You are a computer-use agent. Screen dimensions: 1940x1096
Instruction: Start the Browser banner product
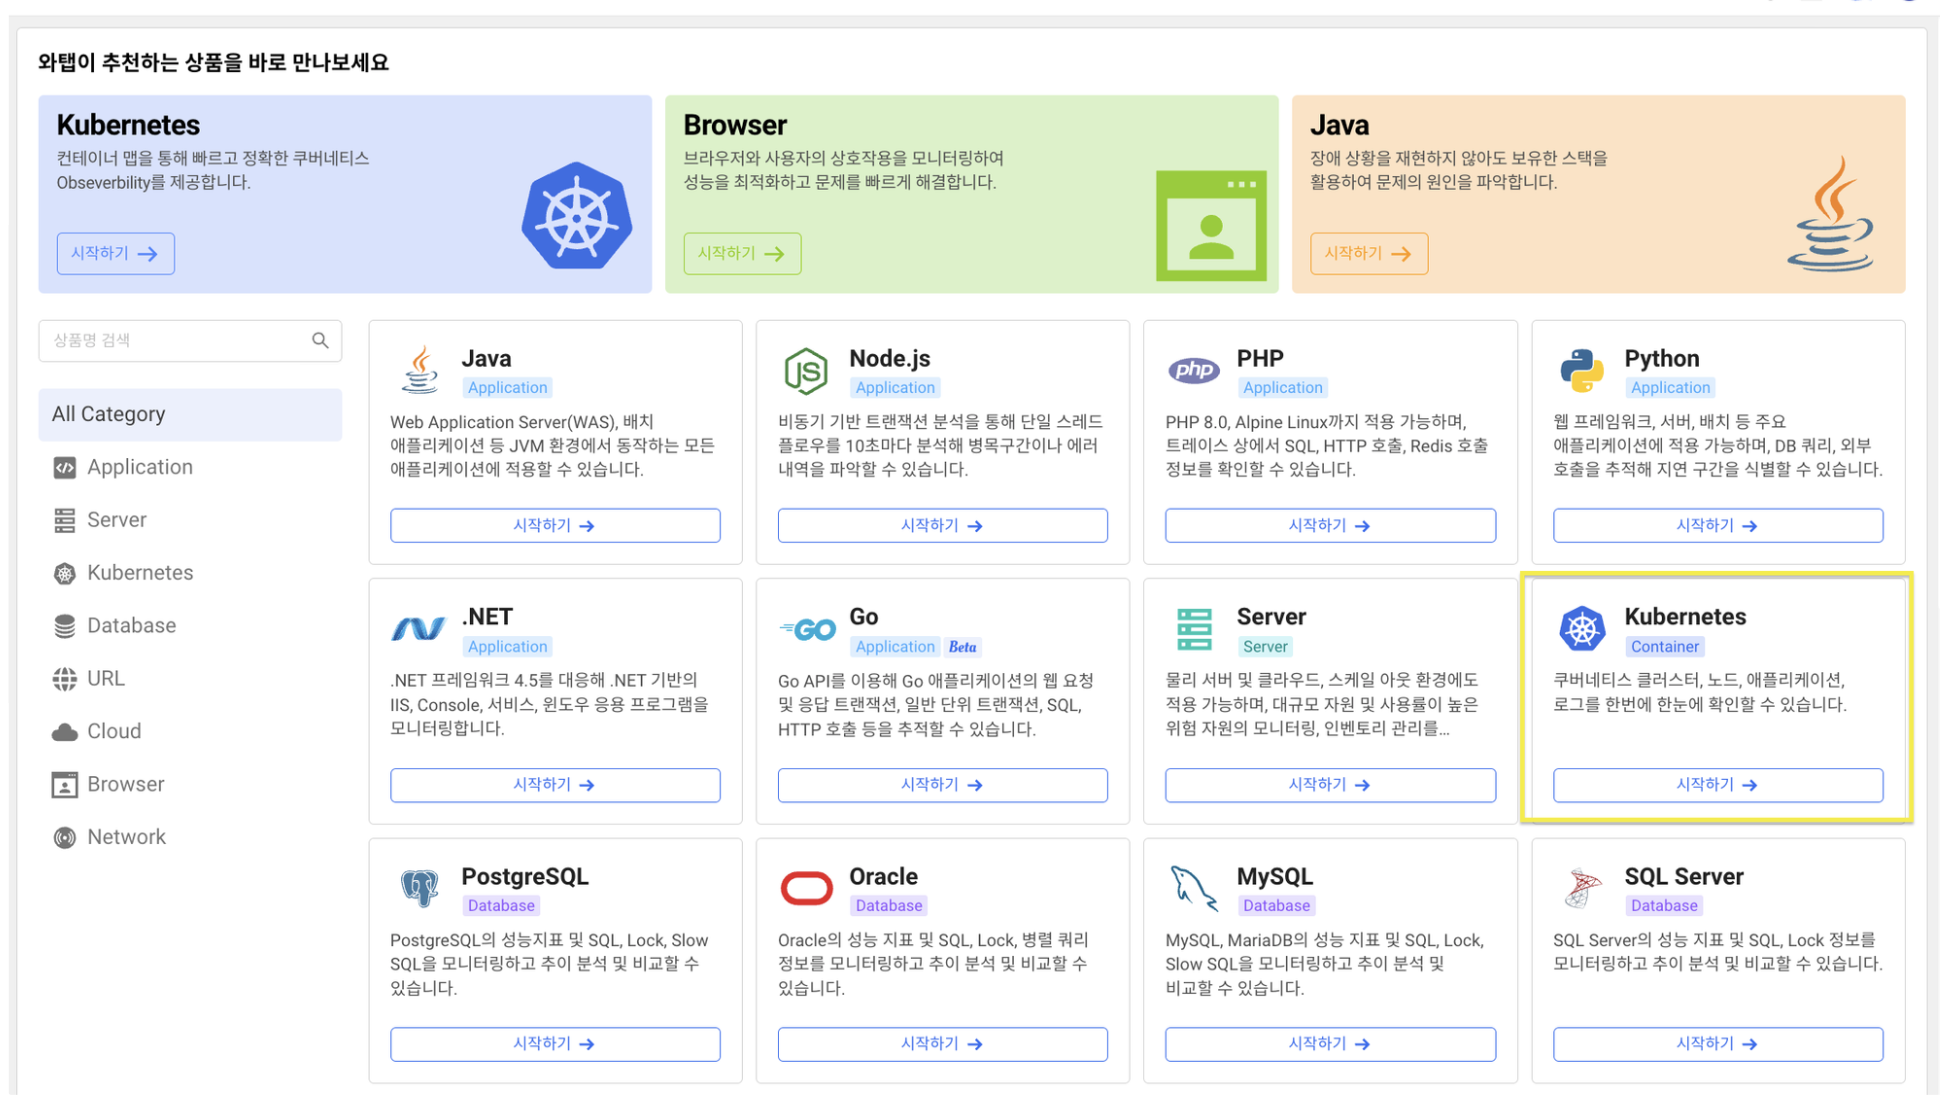pyautogui.click(x=741, y=254)
